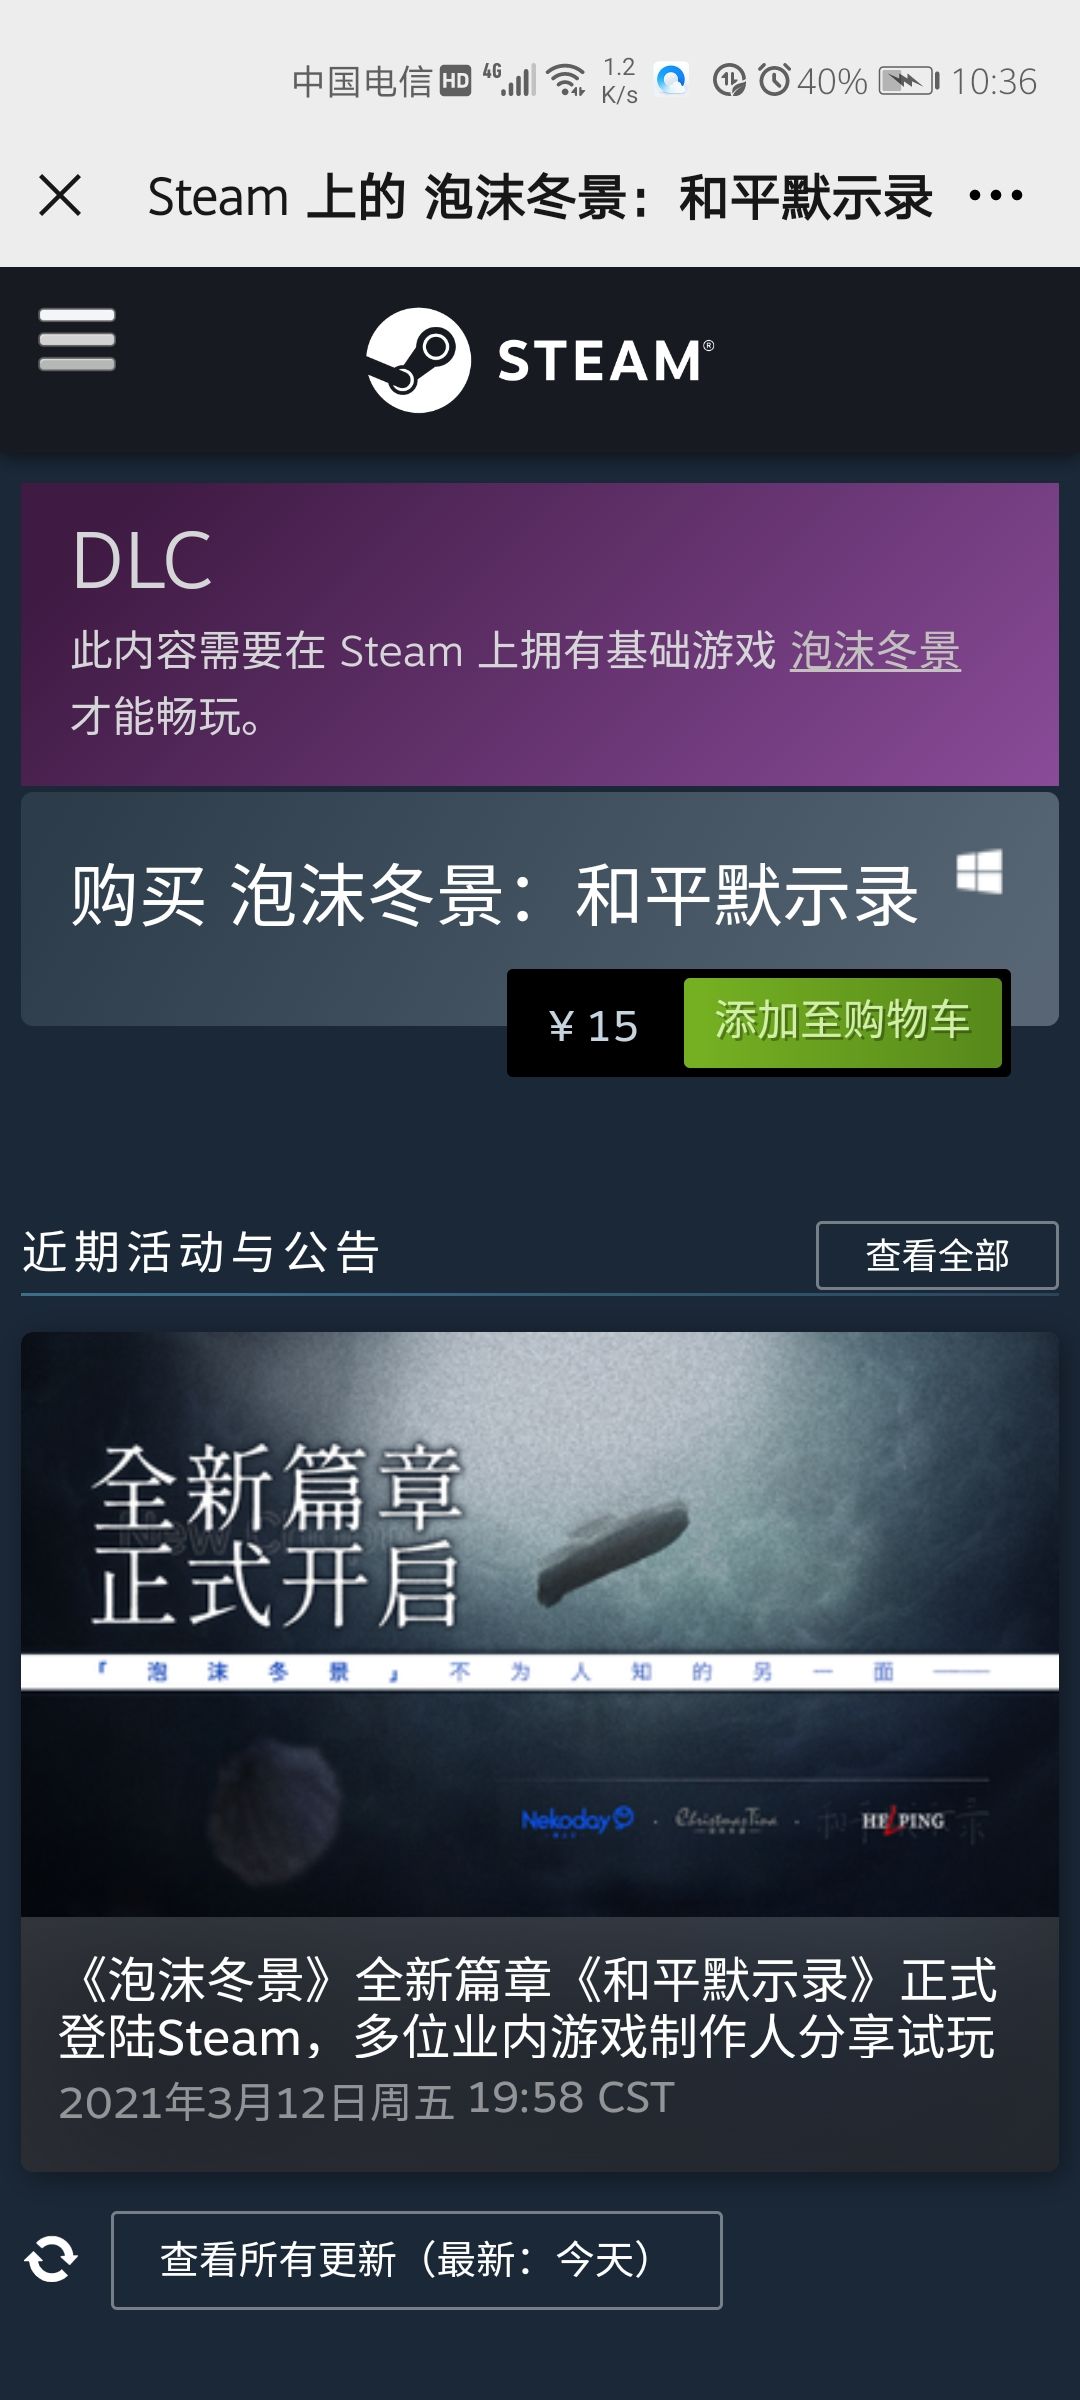Open the Steam hamburger menu
1080x2400 pixels.
tap(77, 340)
